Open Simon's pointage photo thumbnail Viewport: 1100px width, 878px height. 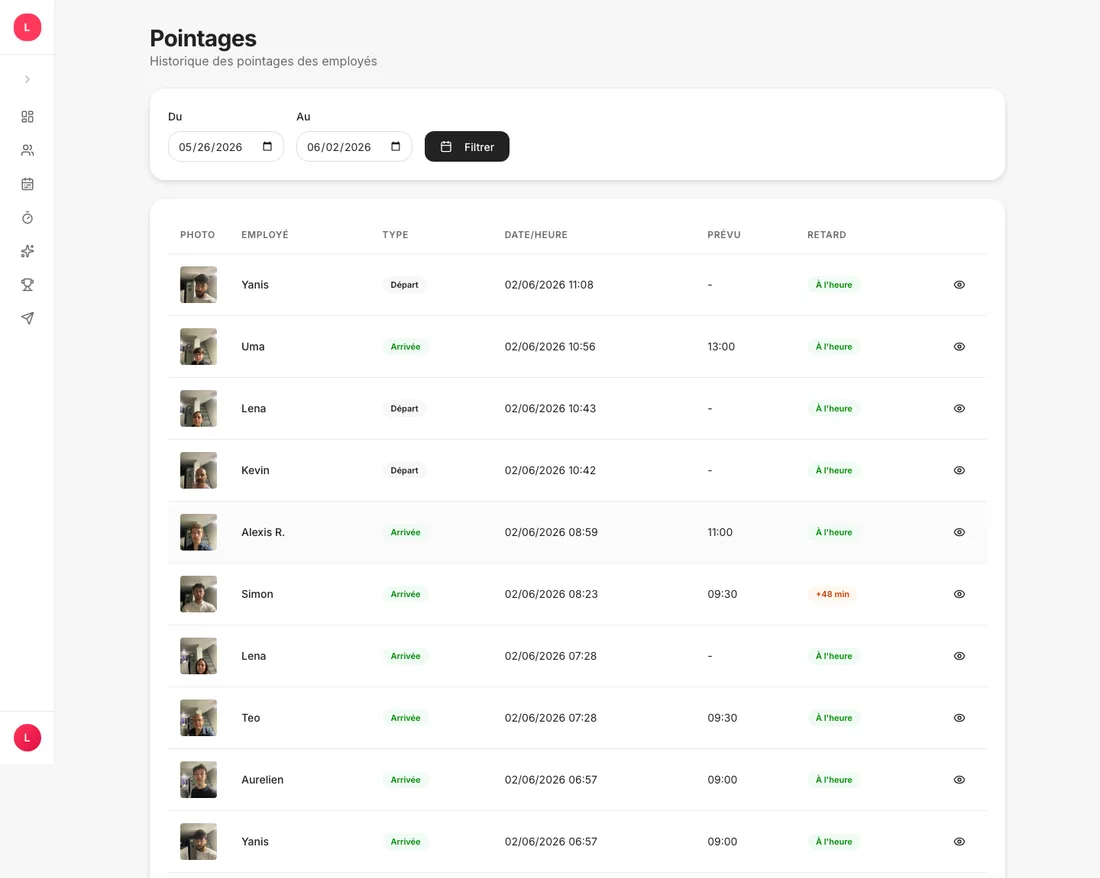(199, 594)
